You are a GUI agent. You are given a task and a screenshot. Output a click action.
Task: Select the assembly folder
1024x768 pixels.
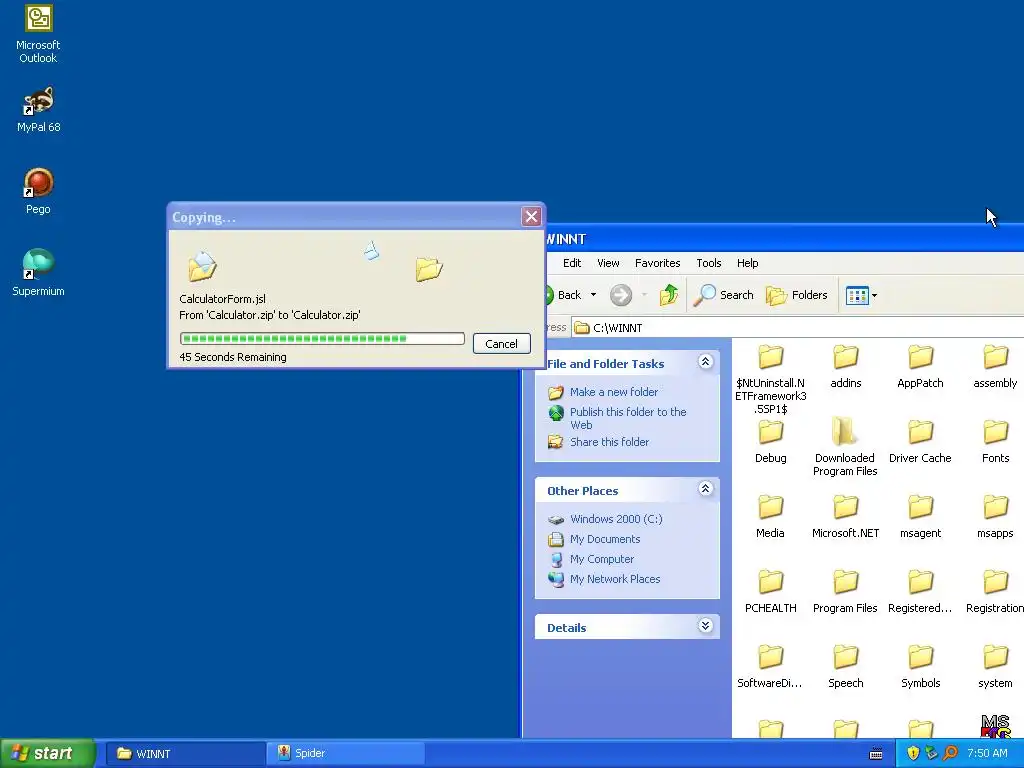point(995,366)
